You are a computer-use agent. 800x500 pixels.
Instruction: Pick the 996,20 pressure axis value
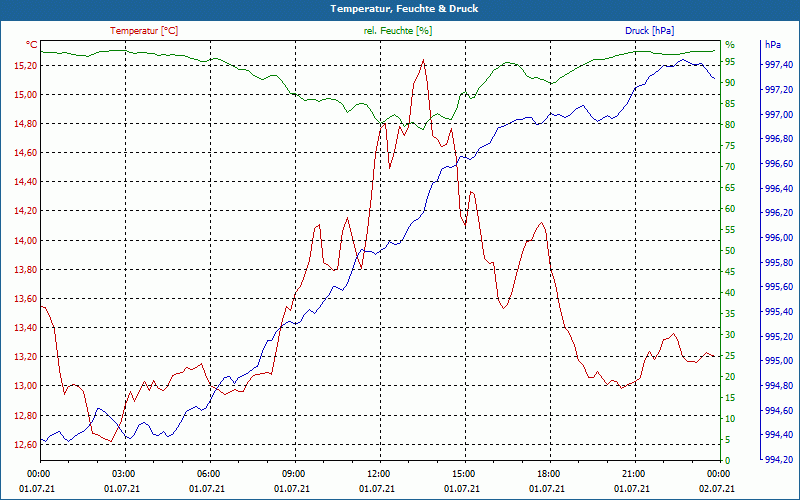780,213
